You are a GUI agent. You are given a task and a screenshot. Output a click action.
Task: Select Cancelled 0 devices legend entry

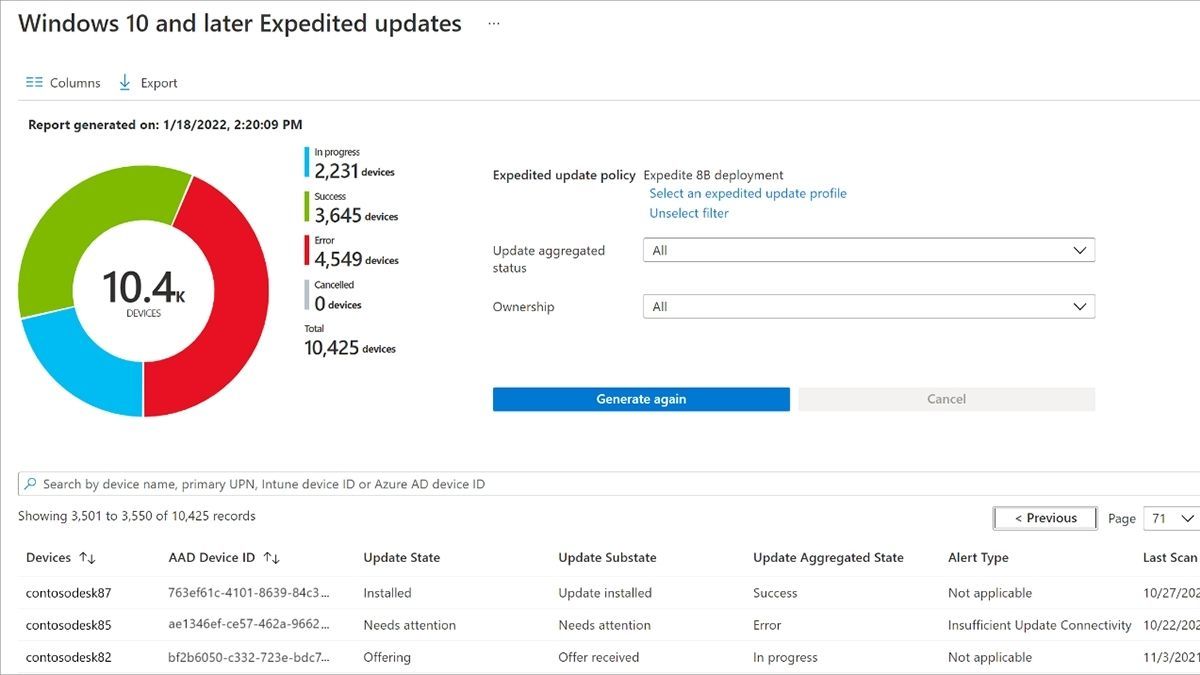click(333, 296)
